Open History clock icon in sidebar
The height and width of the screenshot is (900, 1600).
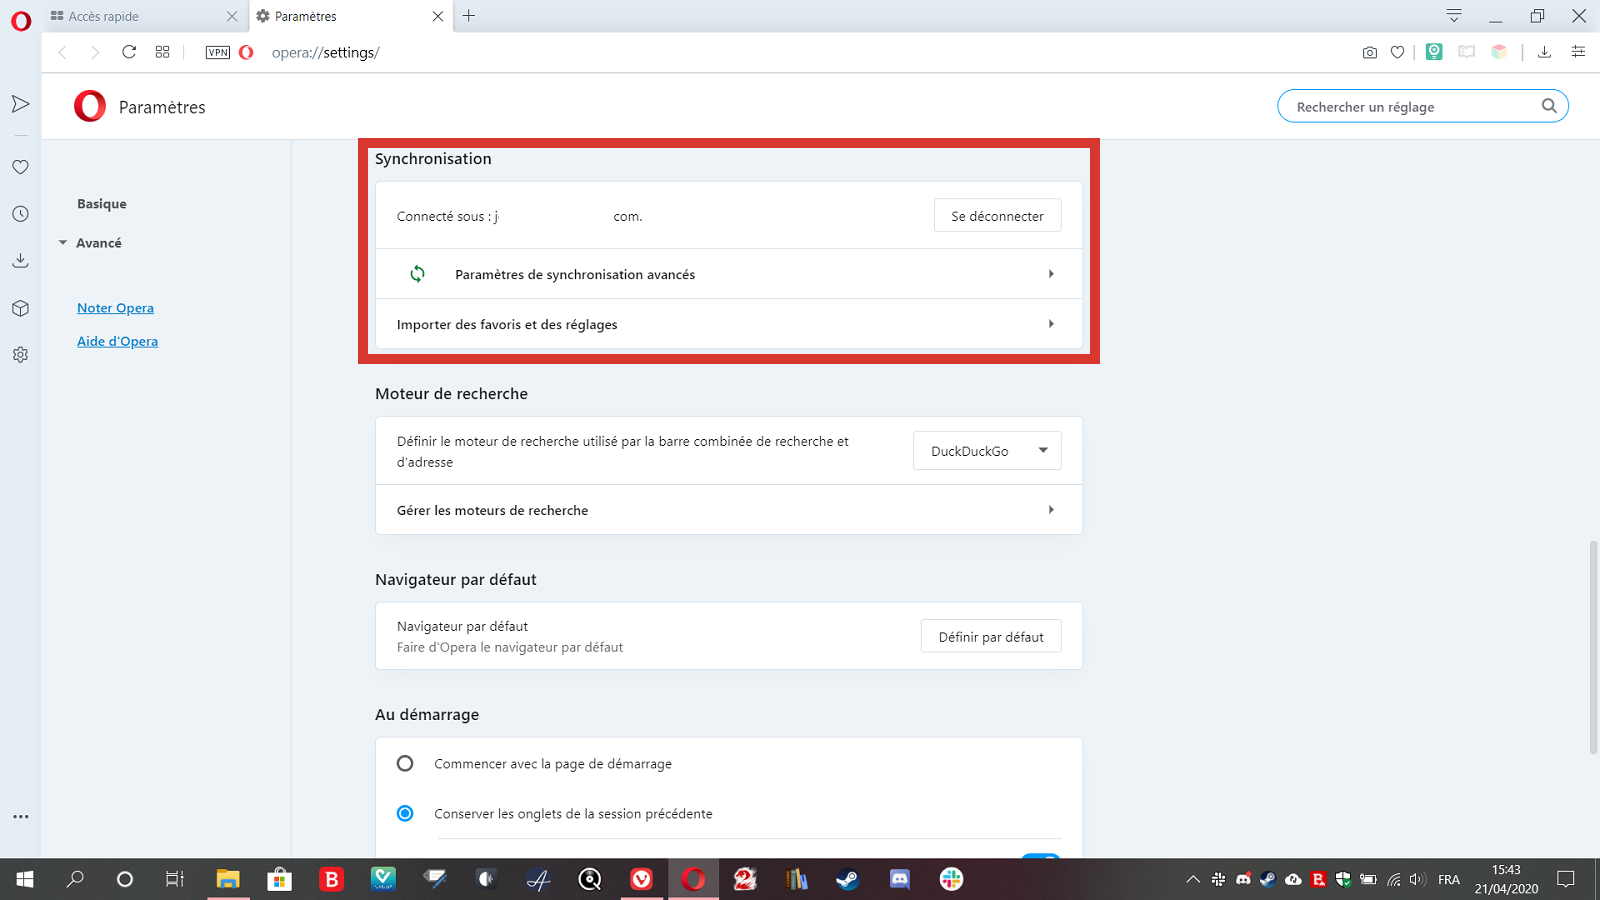tap(20, 214)
